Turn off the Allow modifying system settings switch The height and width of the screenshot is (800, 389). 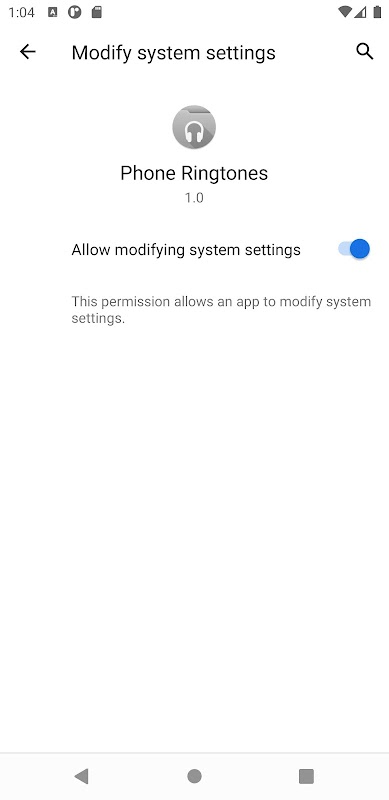click(354, 249)
